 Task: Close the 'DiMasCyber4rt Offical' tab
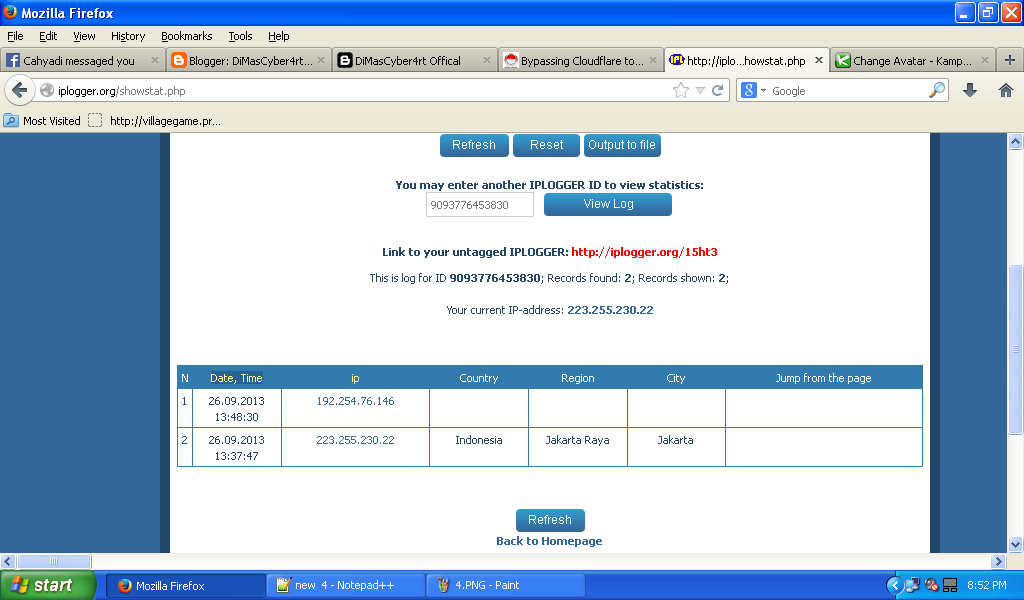487,60
